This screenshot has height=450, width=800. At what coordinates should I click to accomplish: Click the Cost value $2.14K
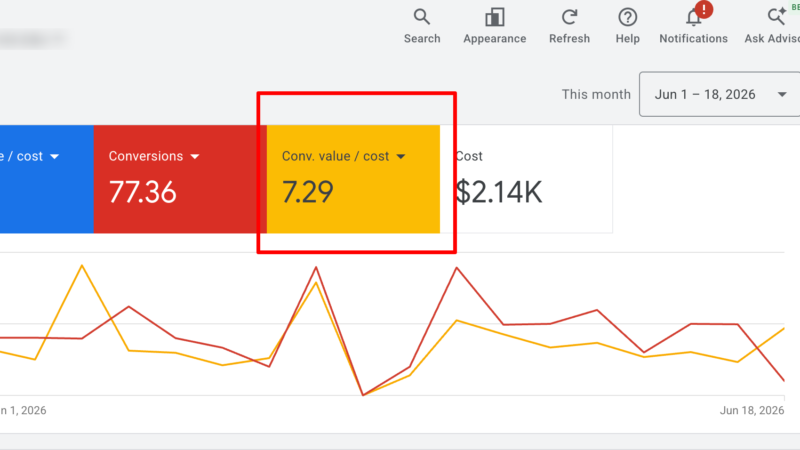(498, 192)
